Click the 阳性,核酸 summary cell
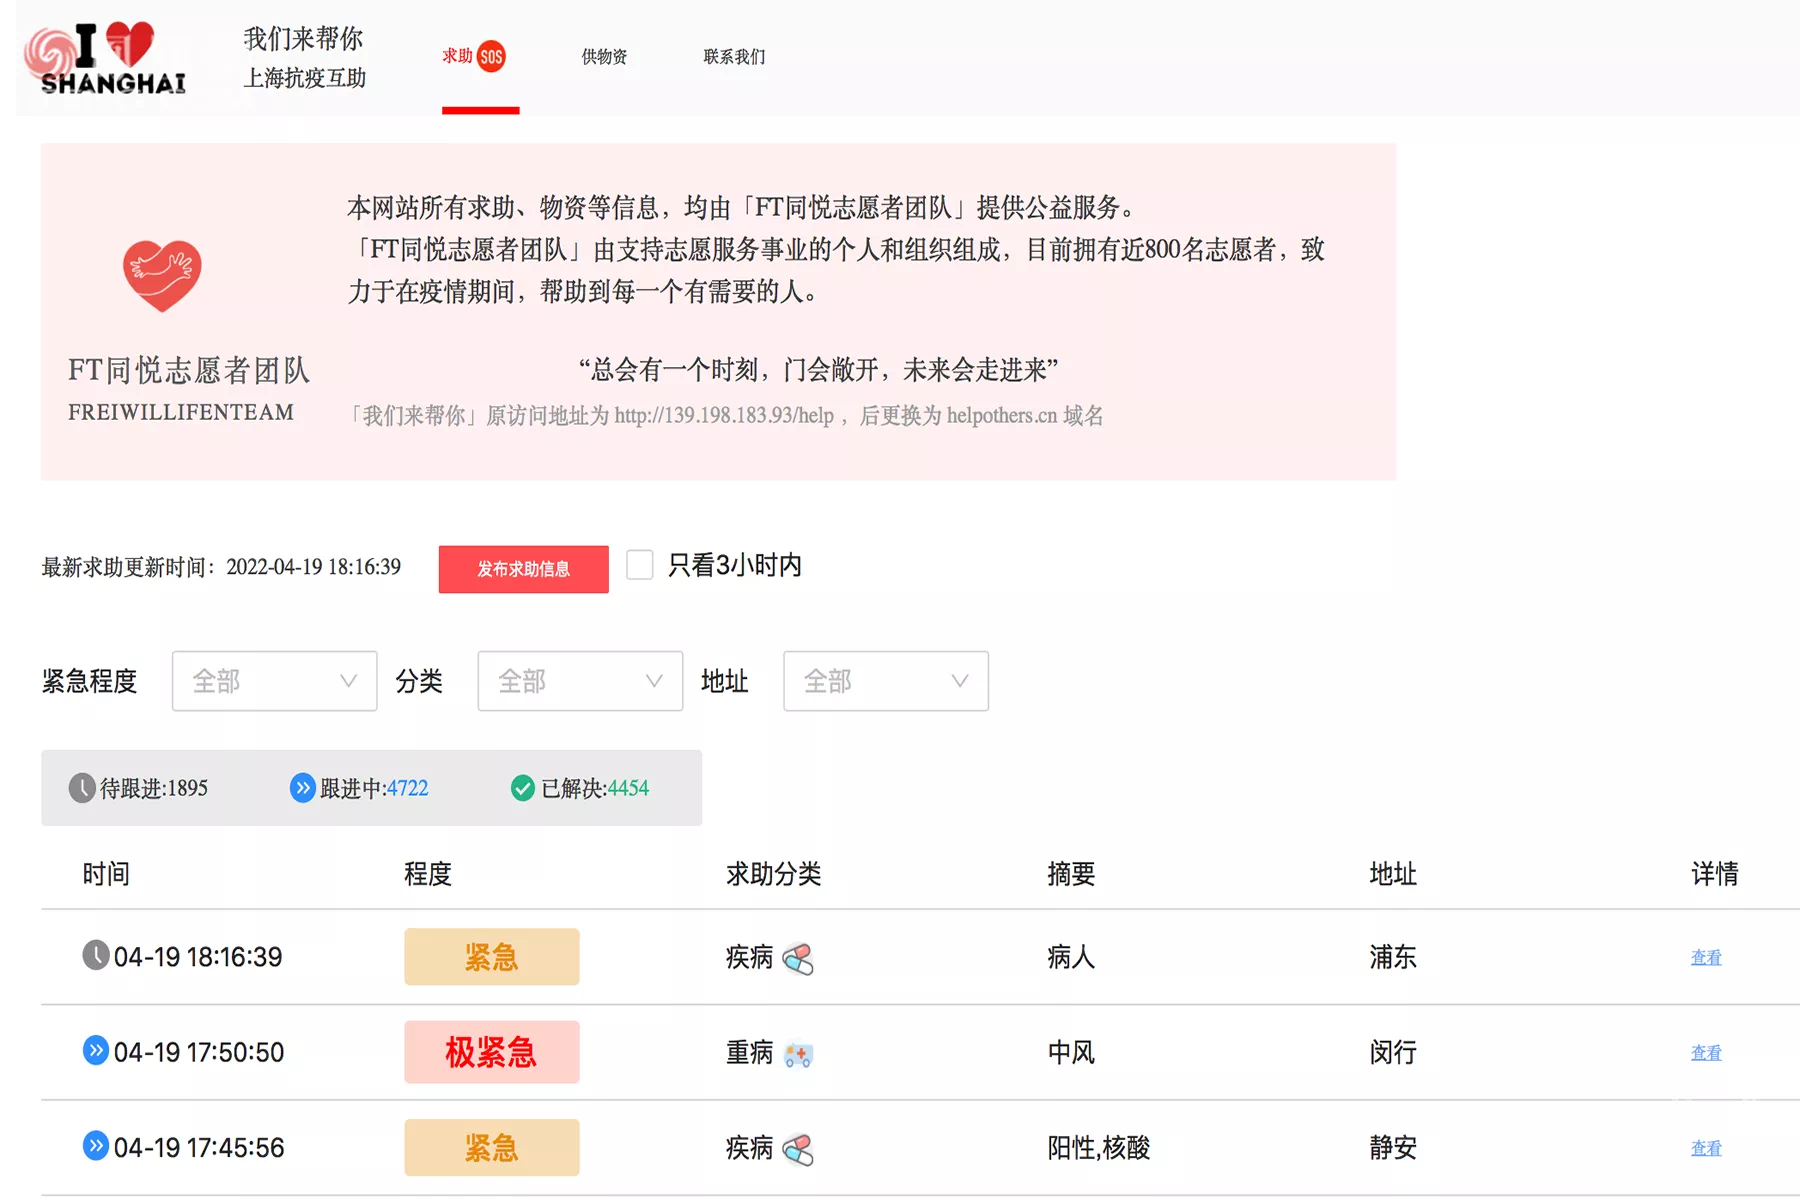1800x1200 pixels. tap(1099, 1147)
